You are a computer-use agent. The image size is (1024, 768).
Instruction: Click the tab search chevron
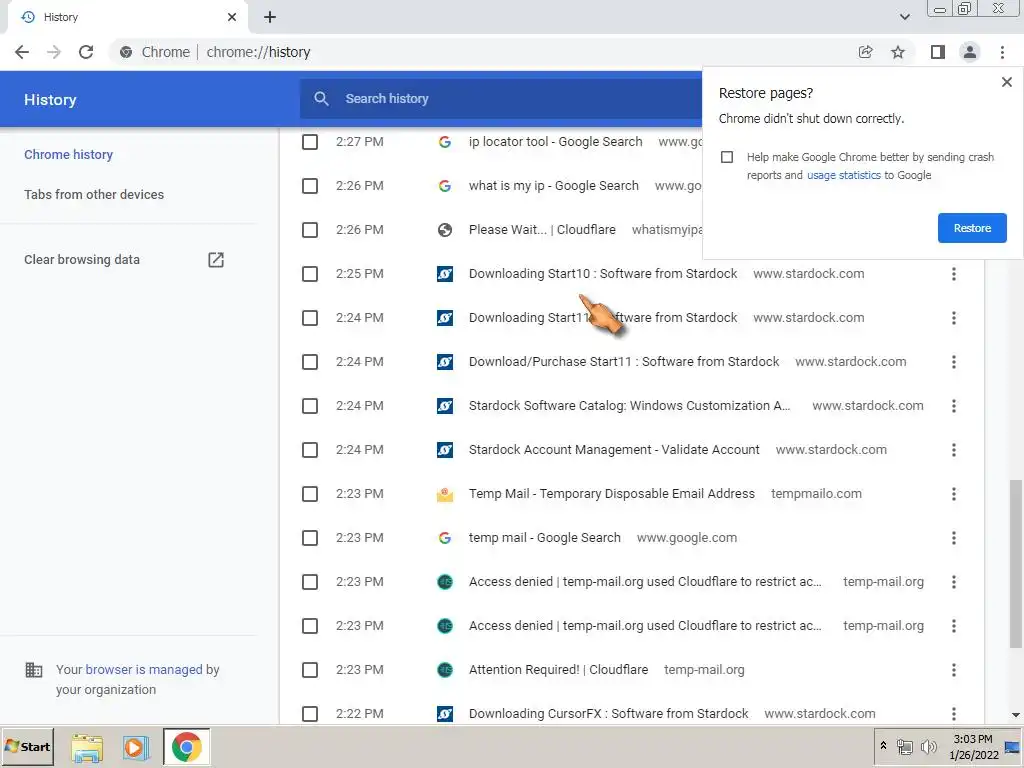pos(904,17)
